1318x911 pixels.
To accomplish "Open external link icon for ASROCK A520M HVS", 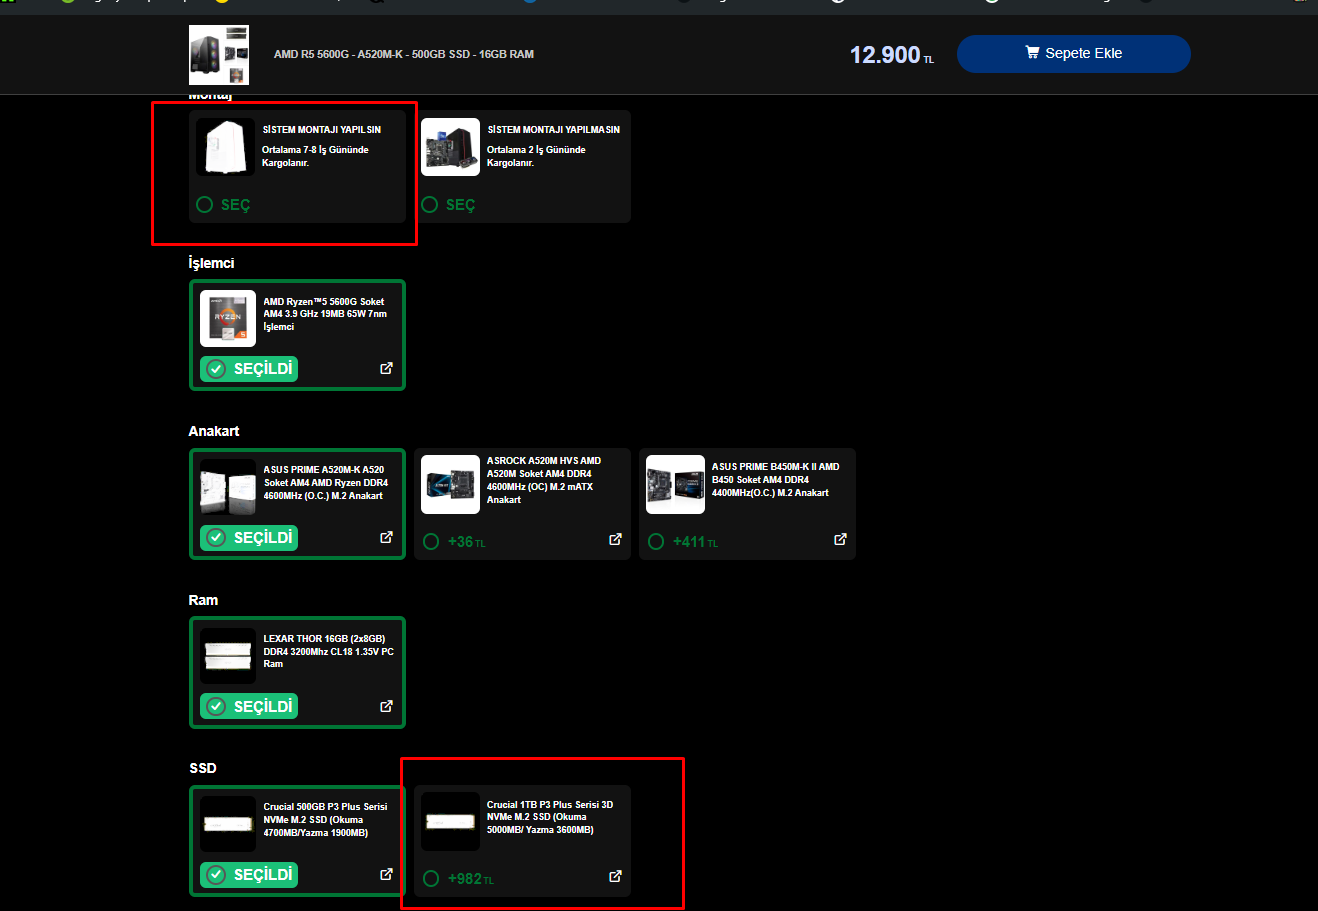I will coord(615,540).
